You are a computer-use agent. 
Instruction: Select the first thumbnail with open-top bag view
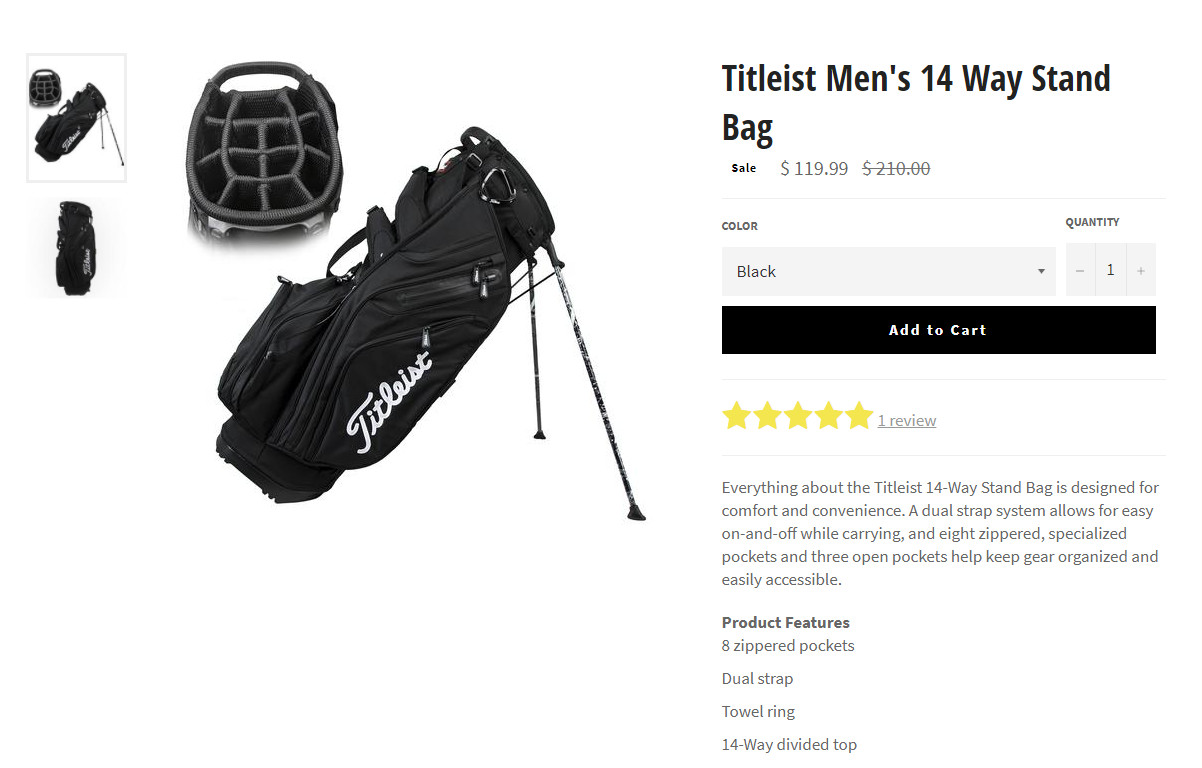pos(77,118)
